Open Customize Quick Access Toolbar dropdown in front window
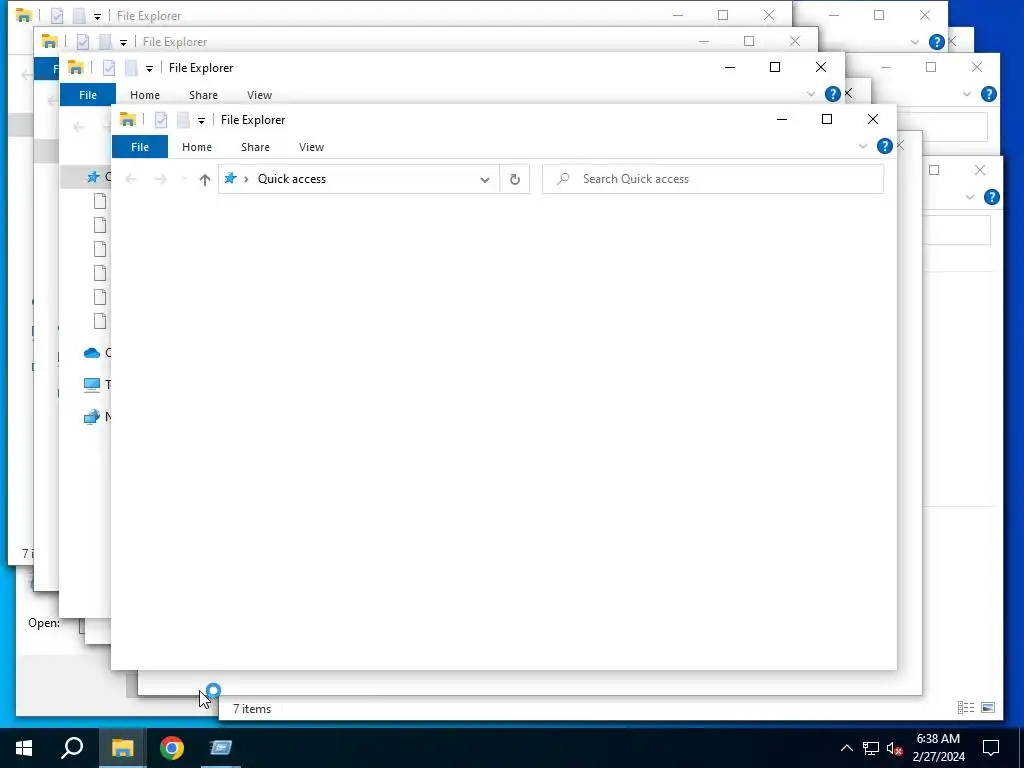Image resolution: width=1024 pixels, height=768 pixels. [x=201, y=120]
